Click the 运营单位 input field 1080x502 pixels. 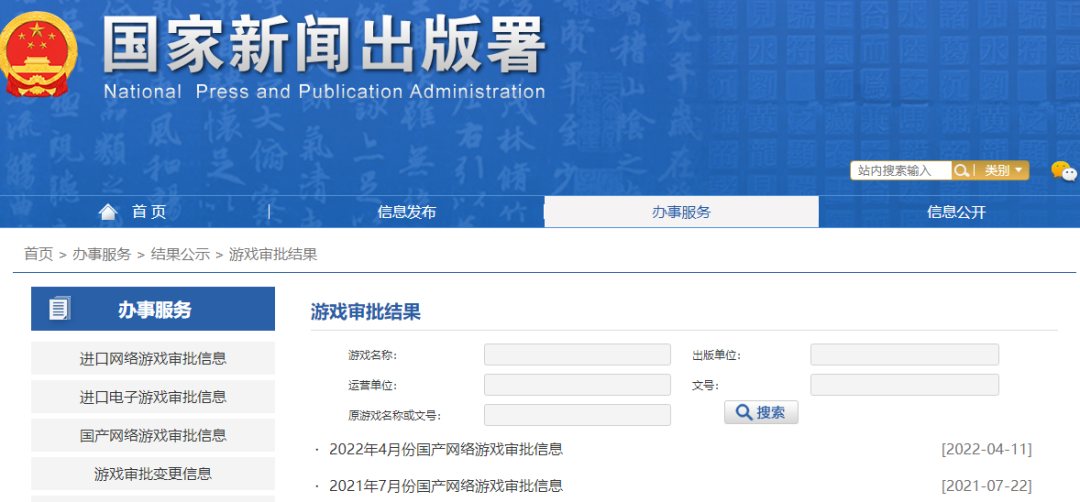point(577,385)
